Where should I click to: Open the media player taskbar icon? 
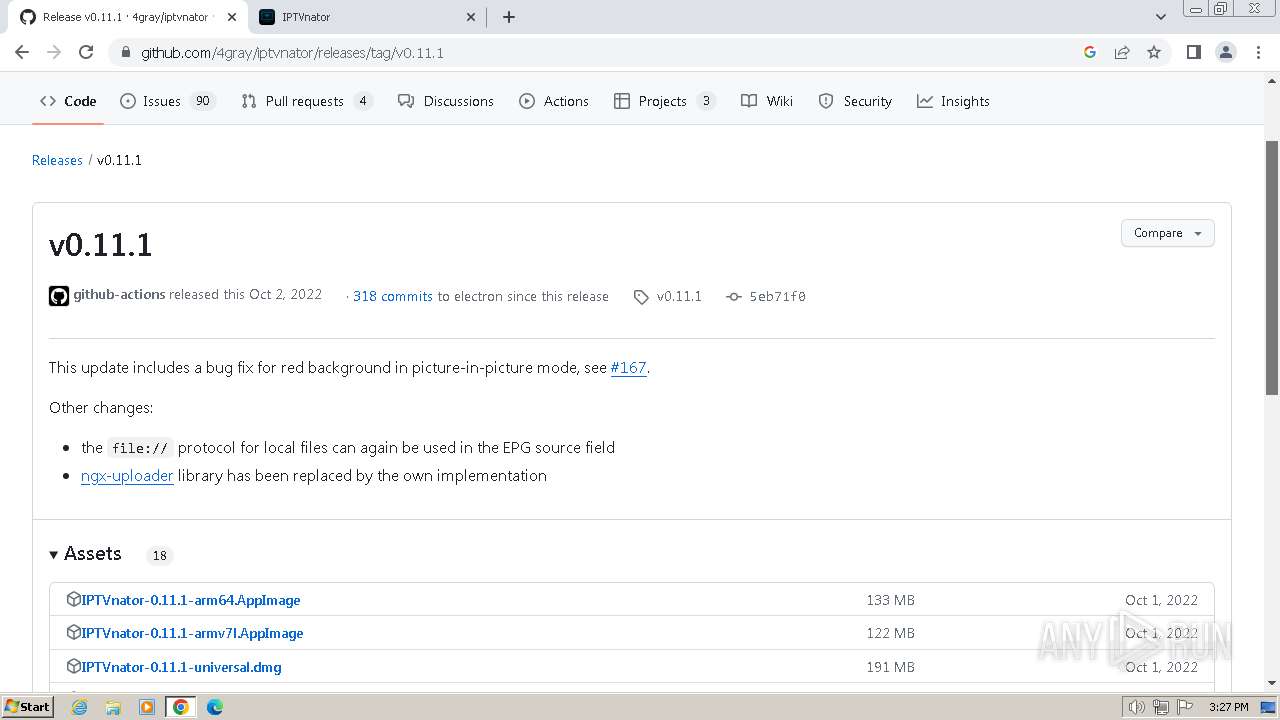(x=147, y=707)
